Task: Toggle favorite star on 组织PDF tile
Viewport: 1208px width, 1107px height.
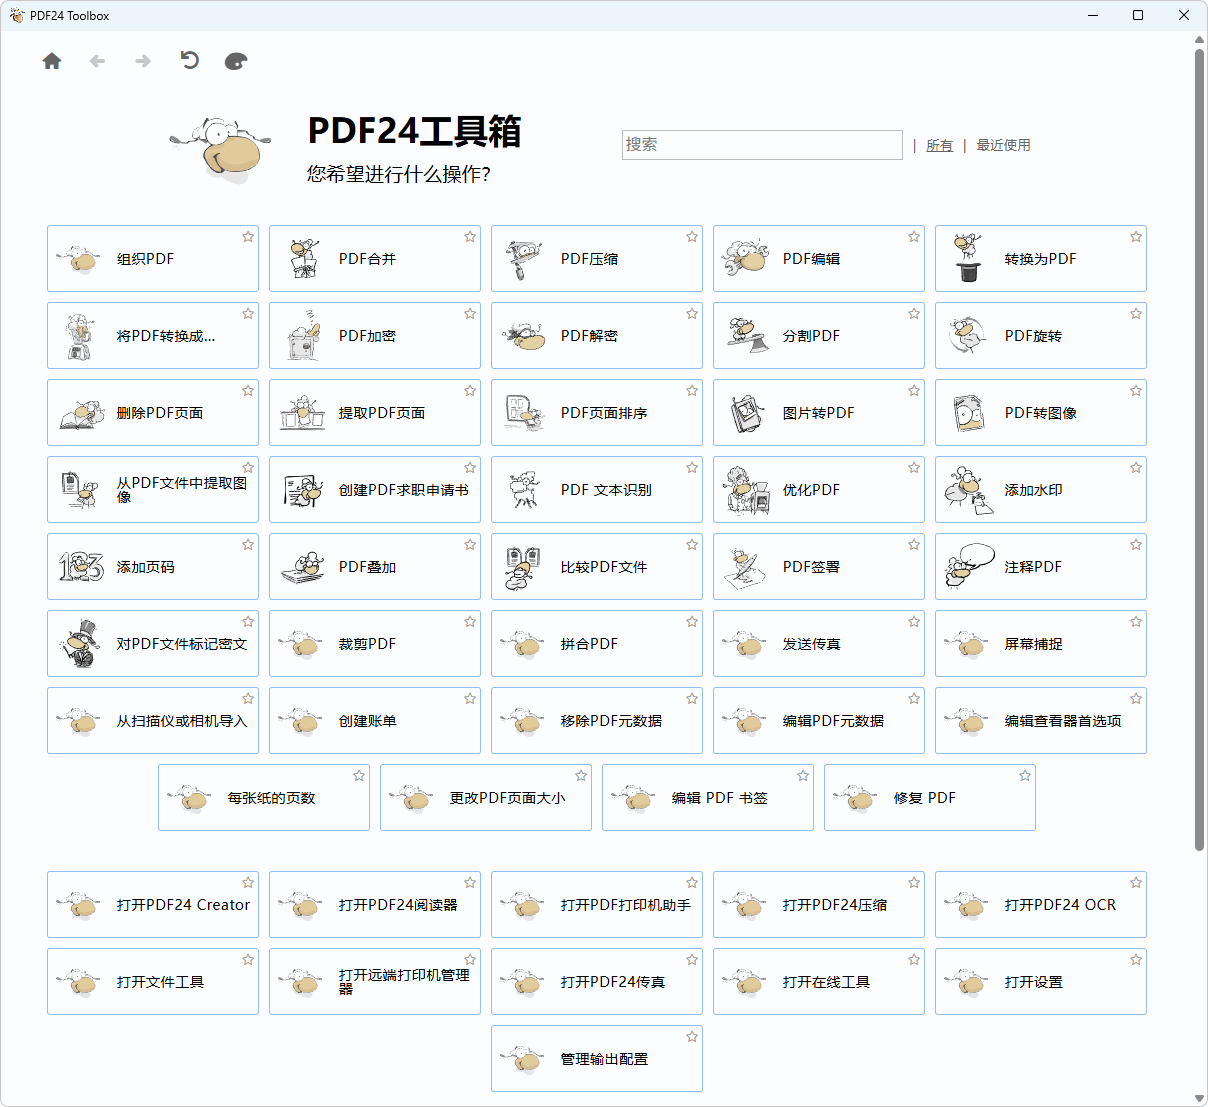Action: 248,237
